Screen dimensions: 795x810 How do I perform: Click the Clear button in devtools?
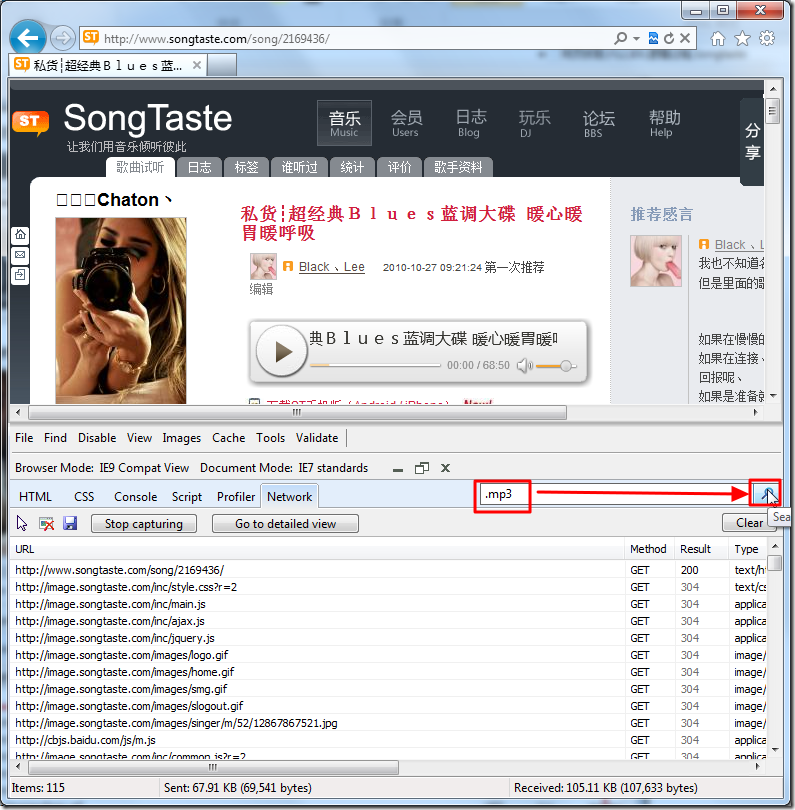(x=749, y=523)
